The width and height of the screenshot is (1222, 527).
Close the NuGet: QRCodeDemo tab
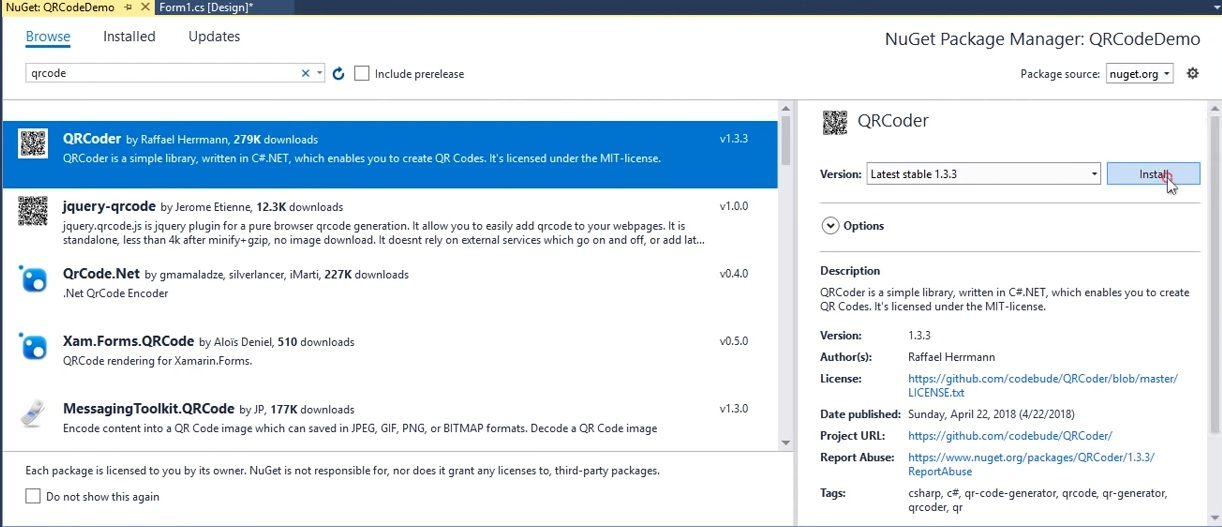tap(144, 7)
